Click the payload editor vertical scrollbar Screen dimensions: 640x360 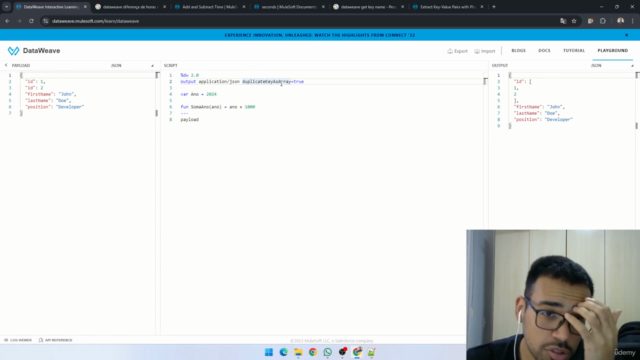pos(157,94)
